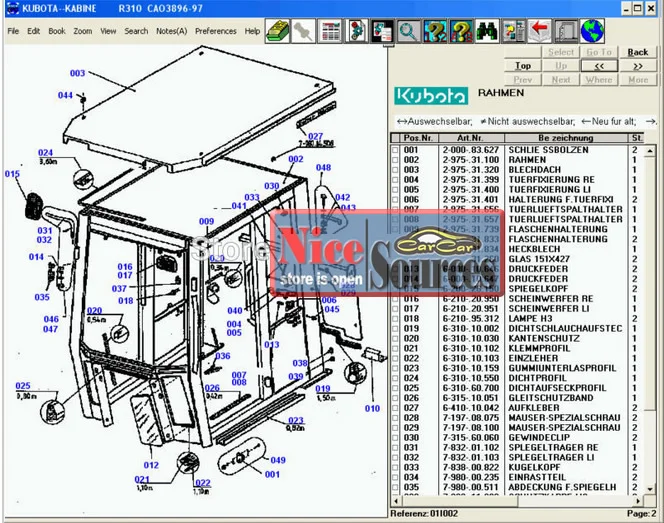Click the horizontal scrollbar left arrow
This screenshot has height=523, width=664.
[396, 501]
